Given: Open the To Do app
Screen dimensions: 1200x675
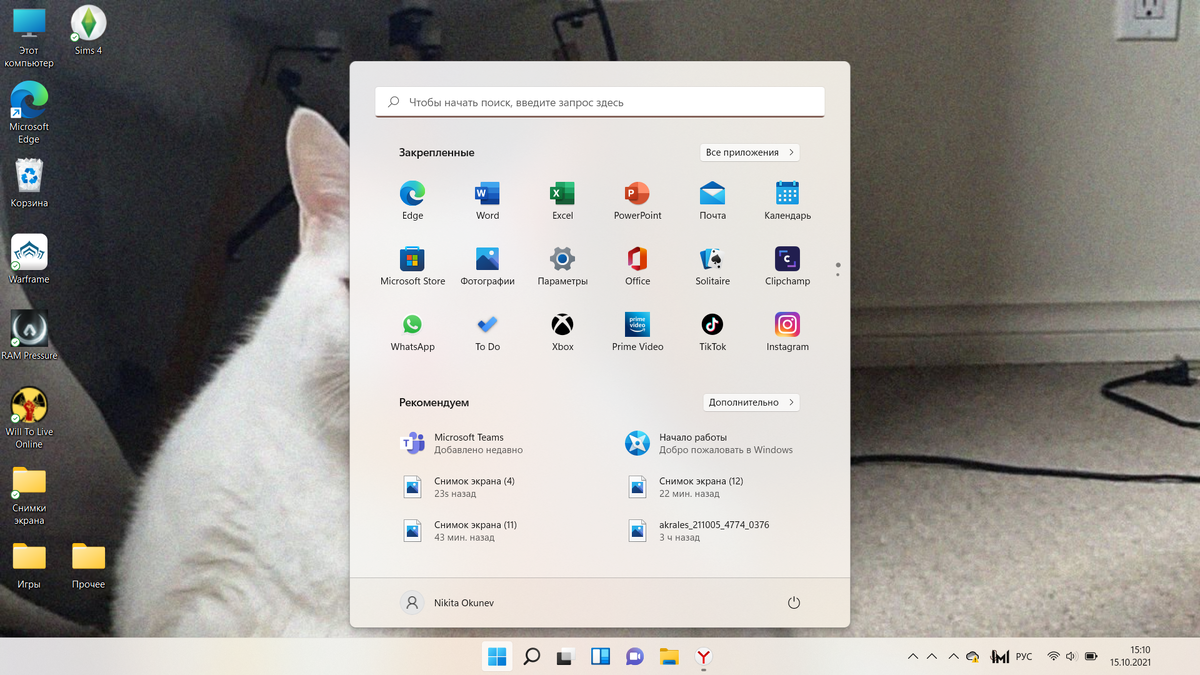Looking at the screenshot, I should coord(487,332).
